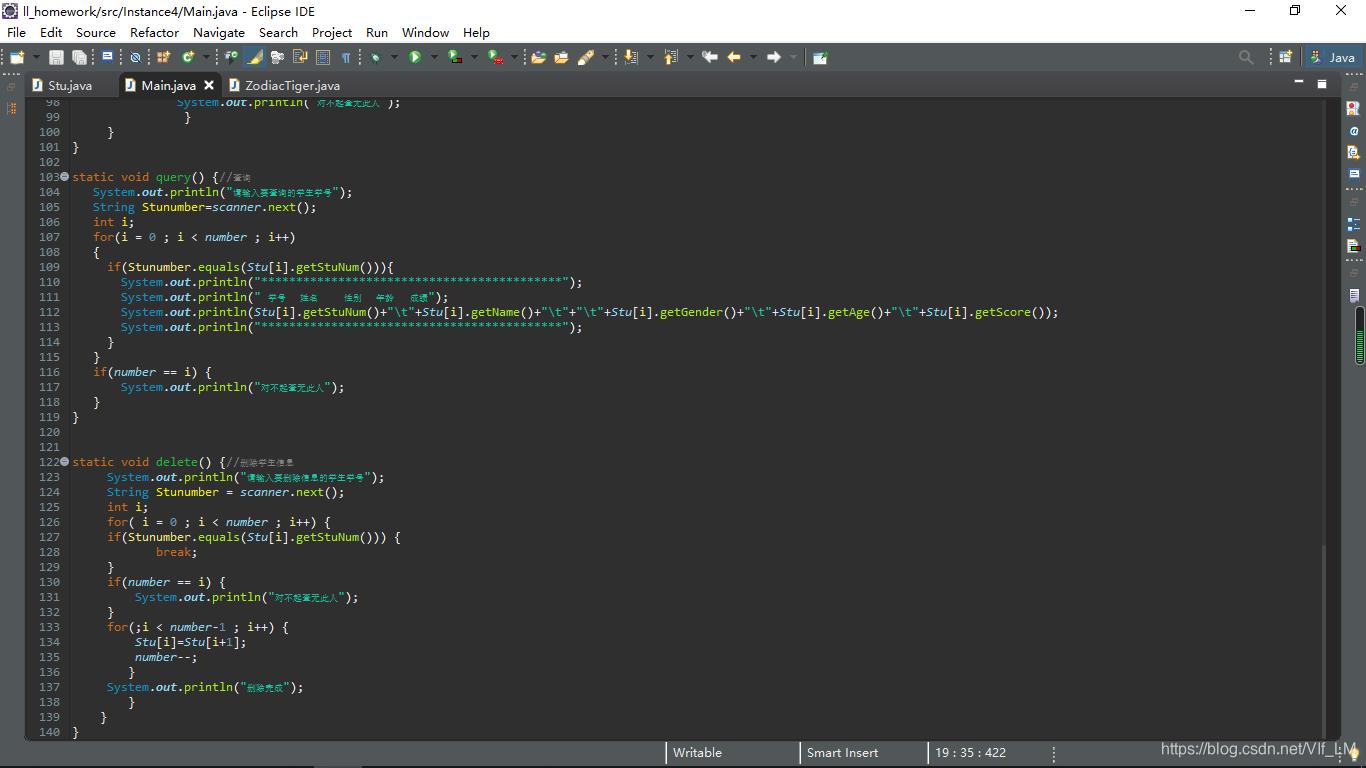Viewport: 1366px width, 768px height.
Task: Open the Outline view icon
Action: (1354, 224)
